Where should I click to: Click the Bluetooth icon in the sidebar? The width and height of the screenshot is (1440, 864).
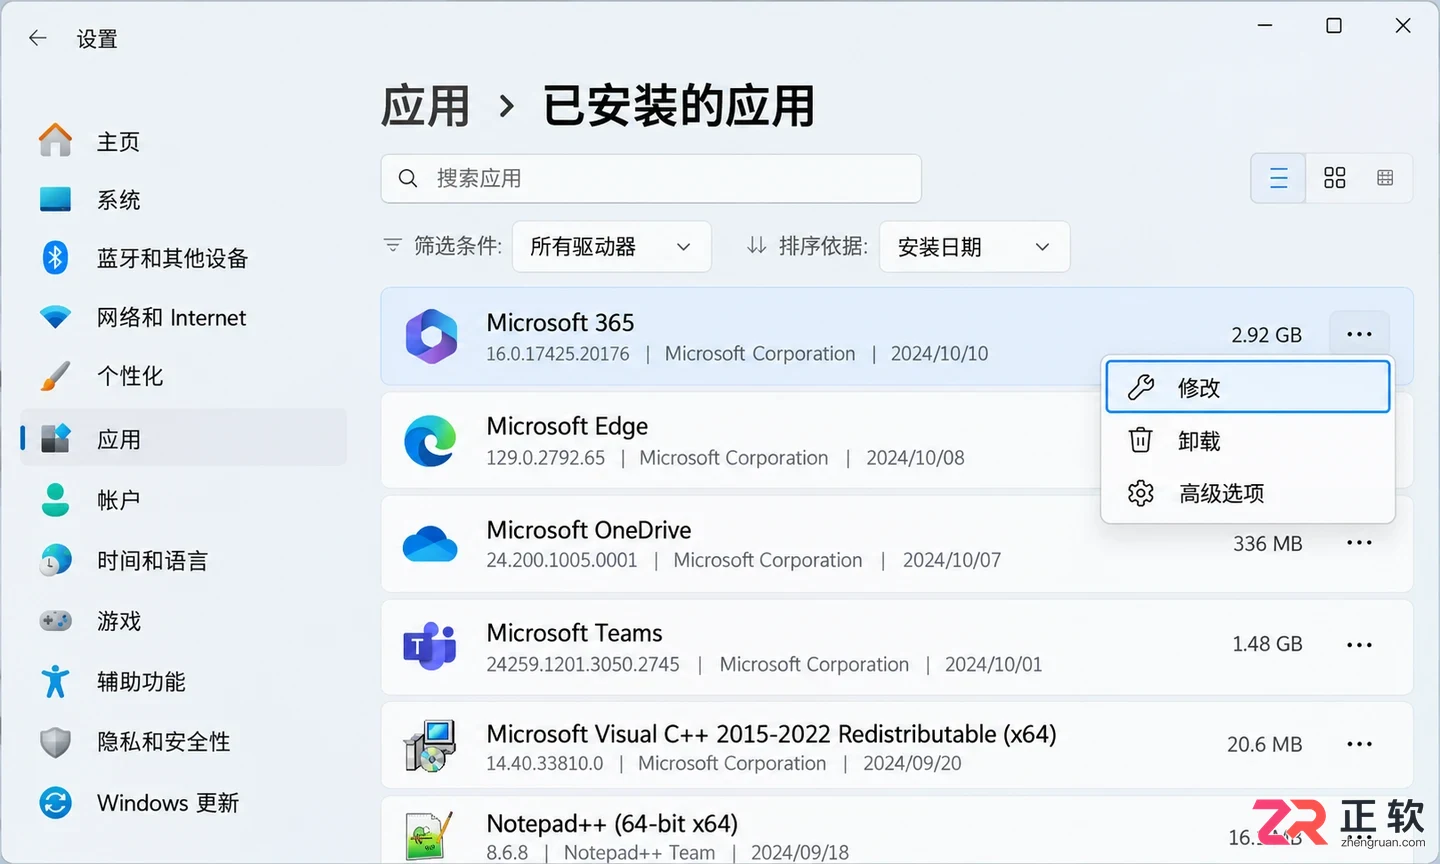click(x=55, y=258)
